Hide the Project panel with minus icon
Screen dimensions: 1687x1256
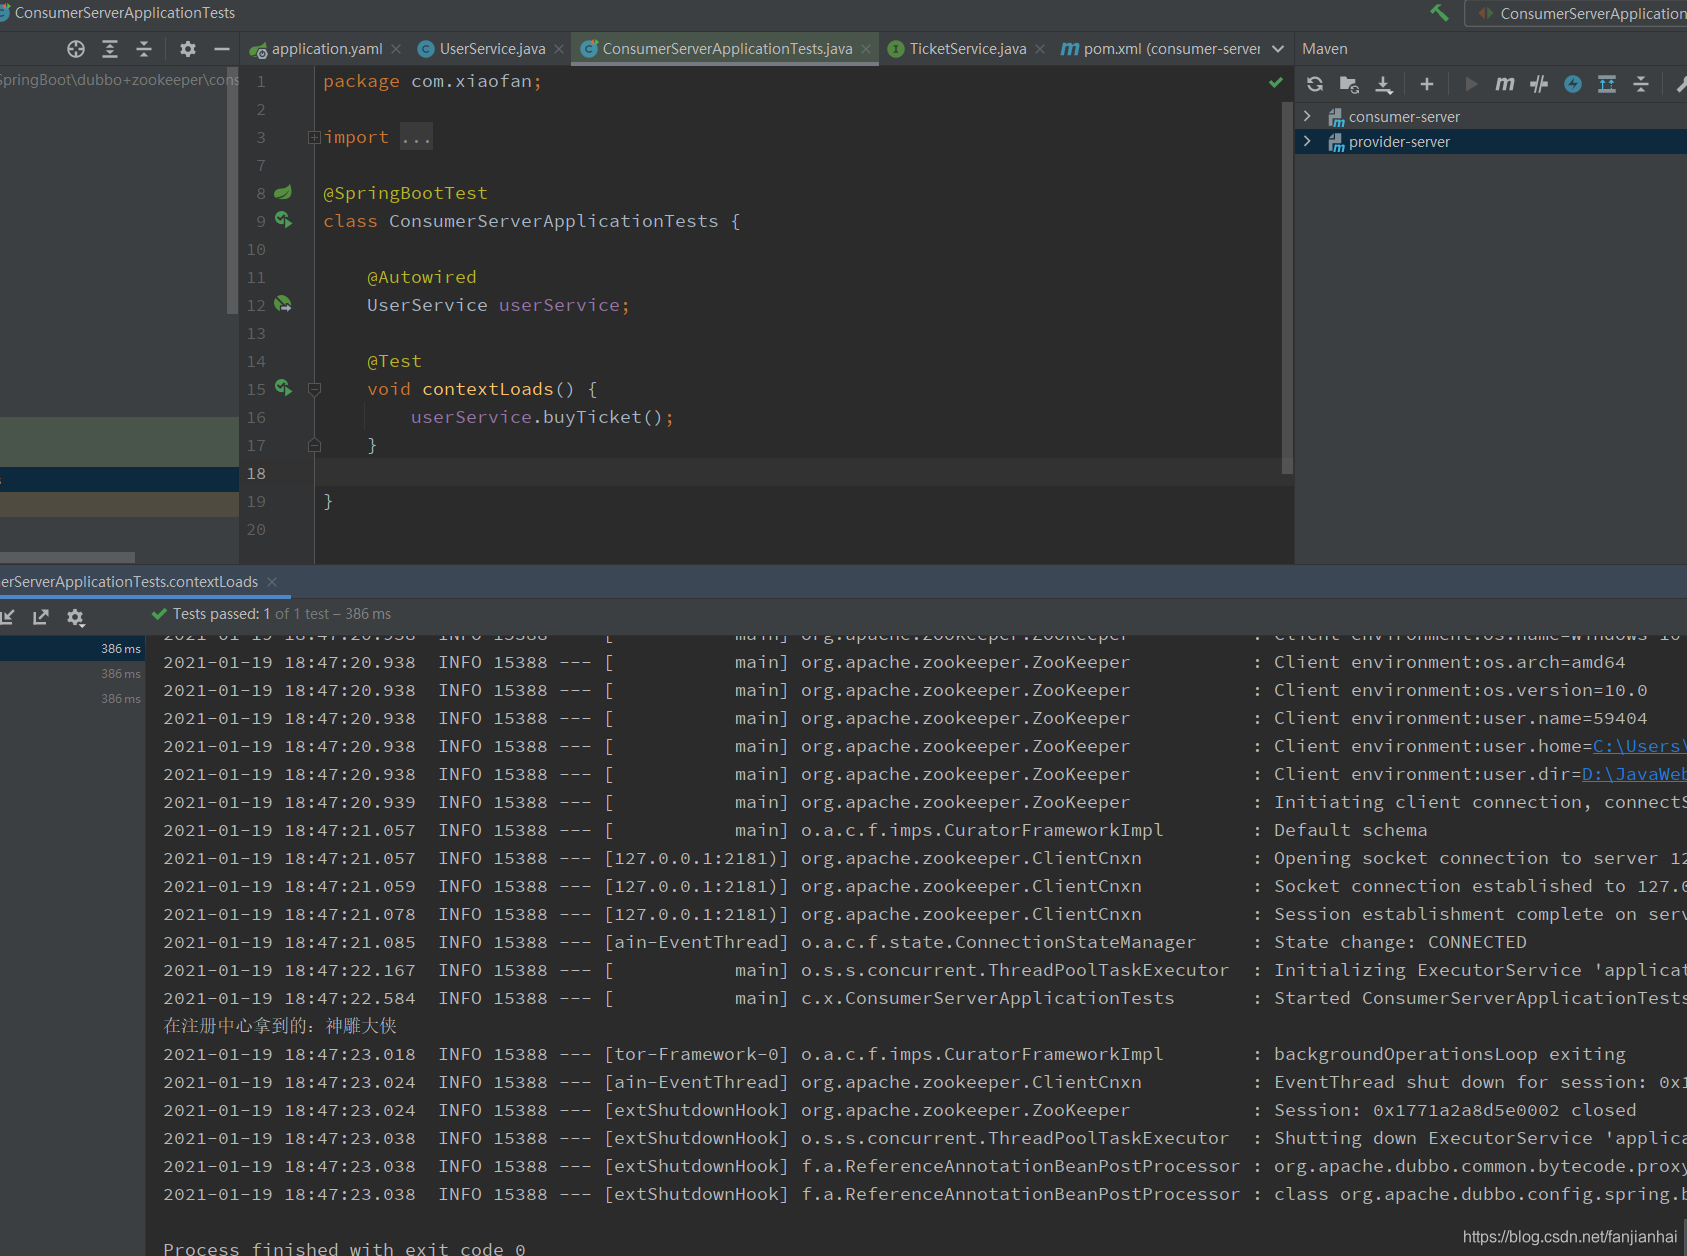tap(222, 49)
